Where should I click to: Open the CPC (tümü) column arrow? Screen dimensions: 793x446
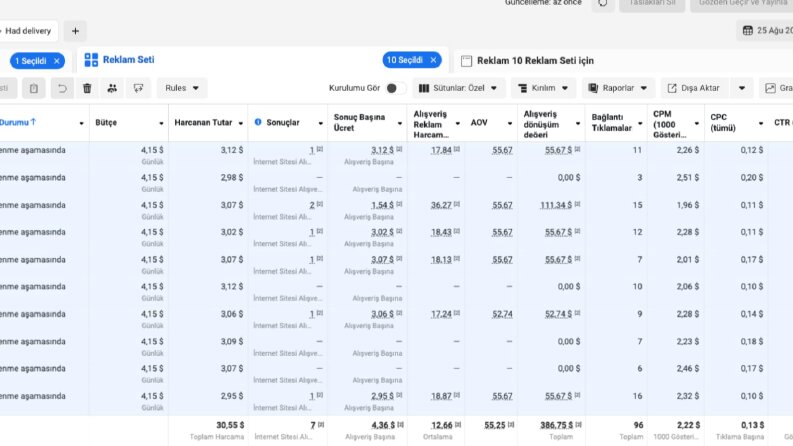click(761, 123)
